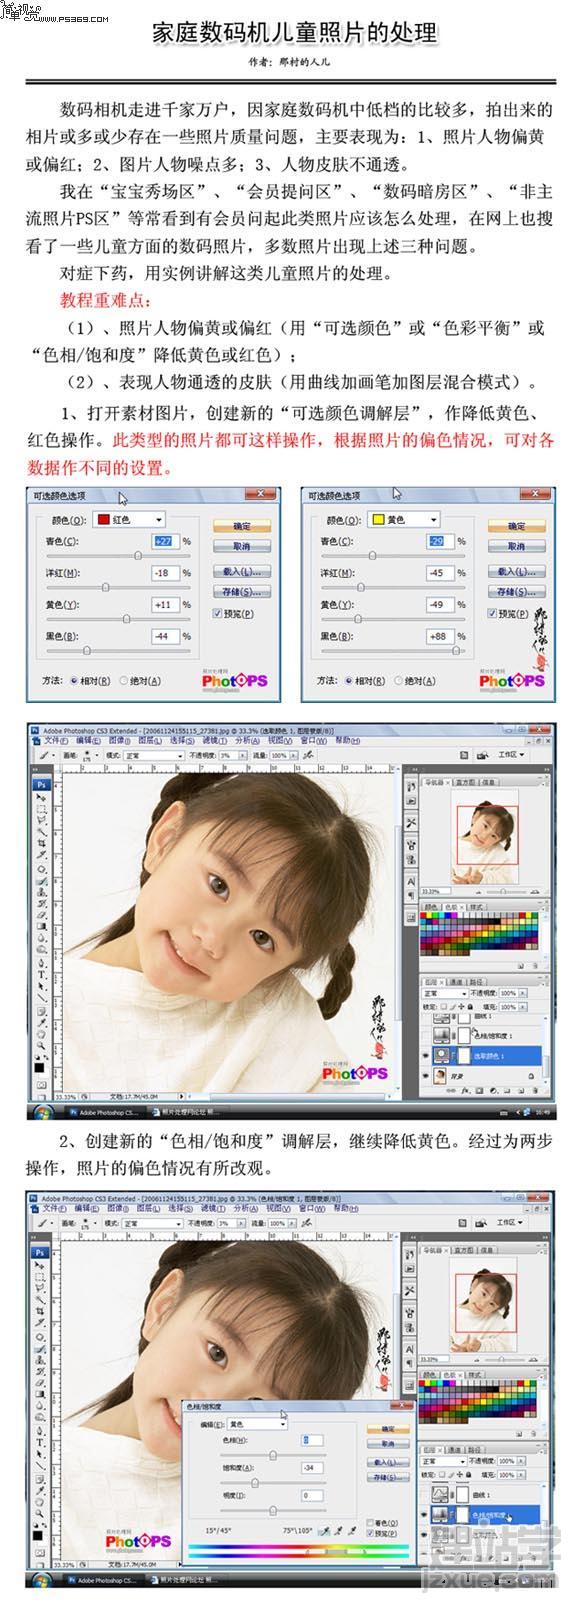The height and width of the screenshot is (1600, 574).
Task: Click Windows Start orb in first Photoshop screenshot
Action: point(42,1111)
